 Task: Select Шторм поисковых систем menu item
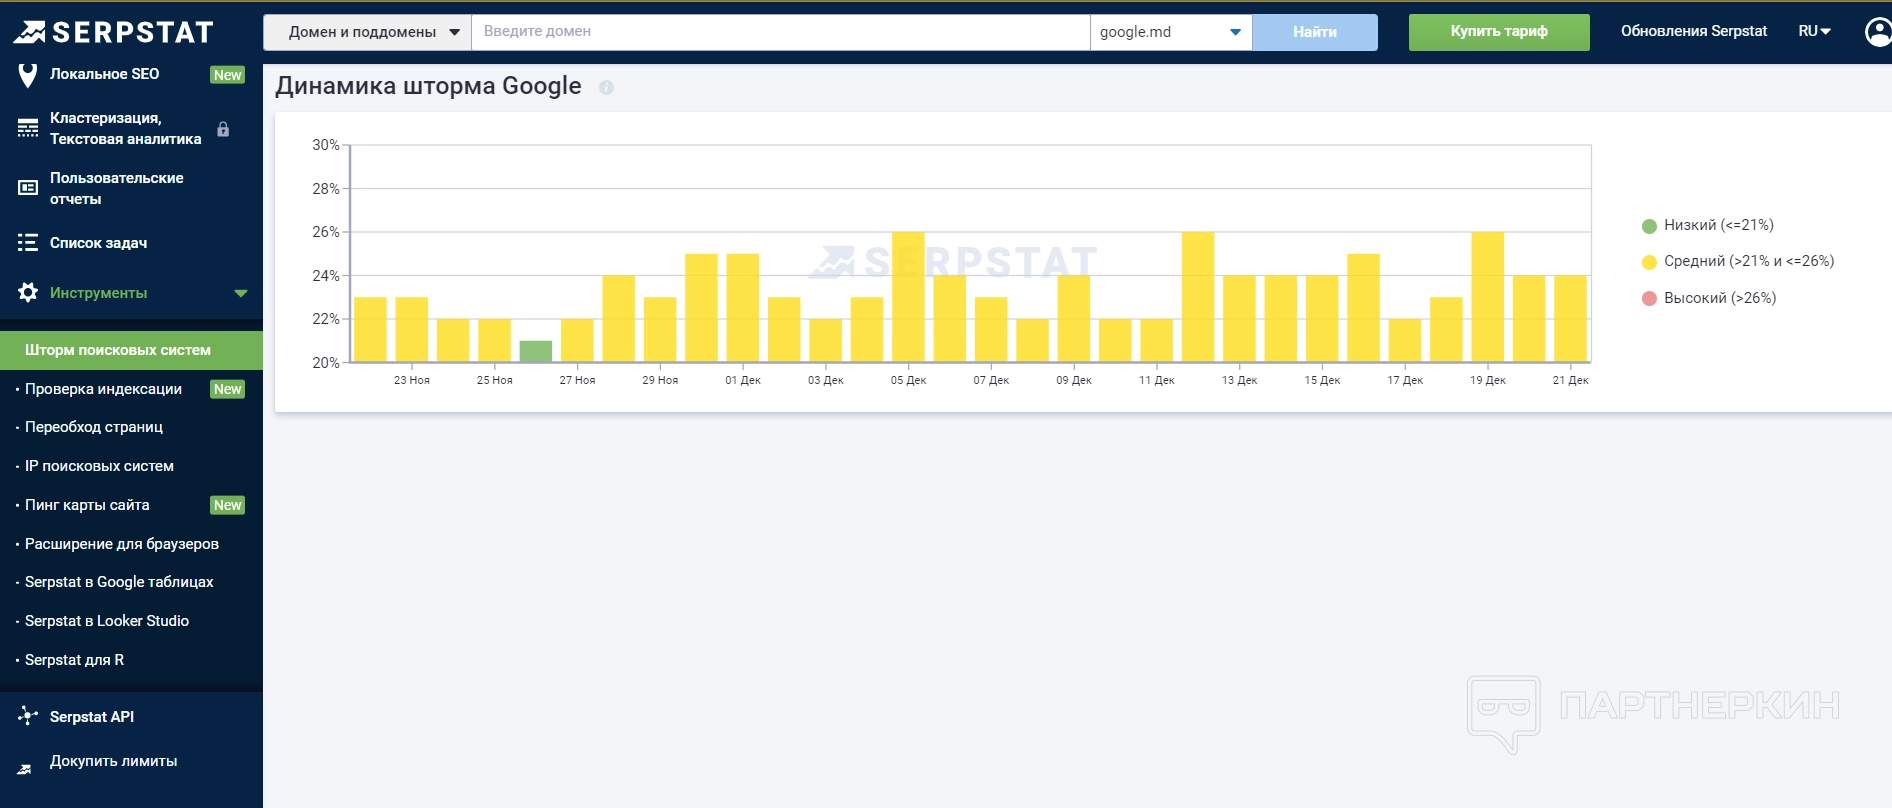[x=131, y=350]
